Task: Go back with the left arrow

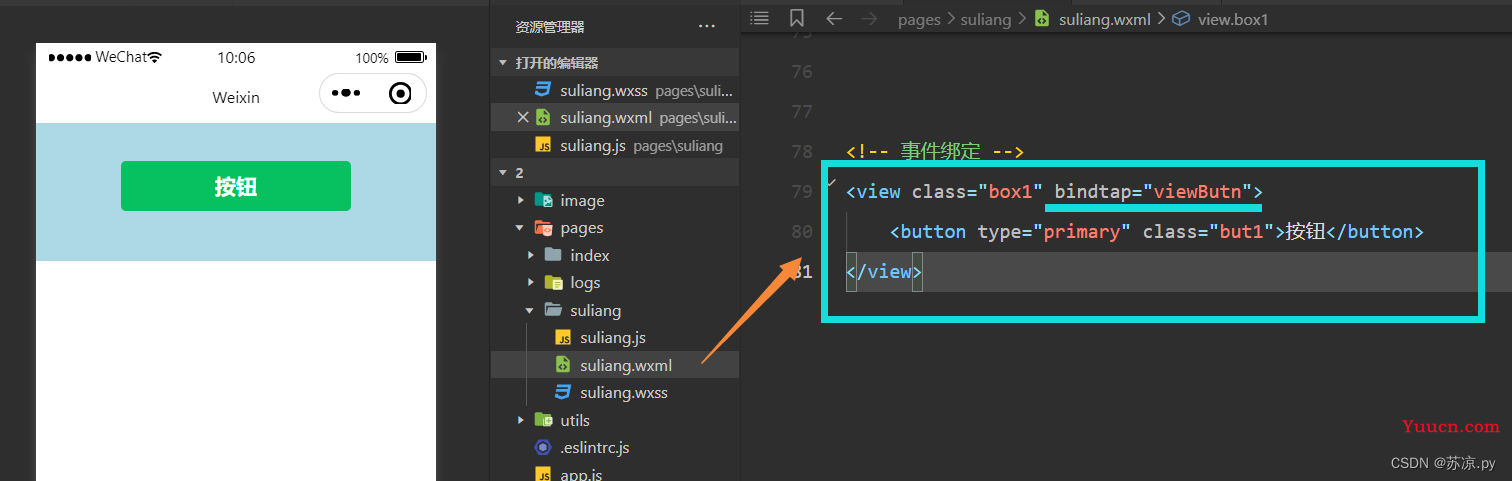Action: click(x=834, y=18)
